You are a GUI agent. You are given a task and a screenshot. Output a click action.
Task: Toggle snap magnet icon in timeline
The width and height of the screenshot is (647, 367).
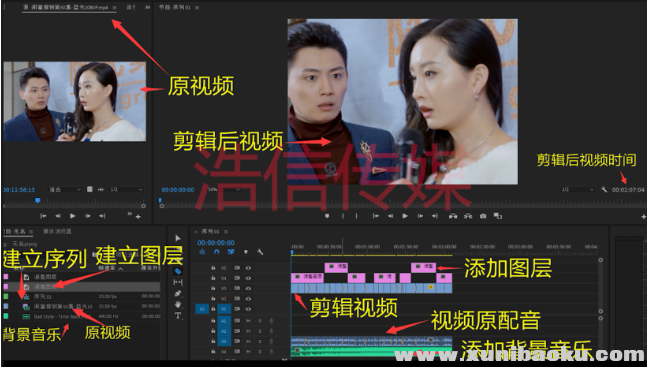tap(217, 251)
